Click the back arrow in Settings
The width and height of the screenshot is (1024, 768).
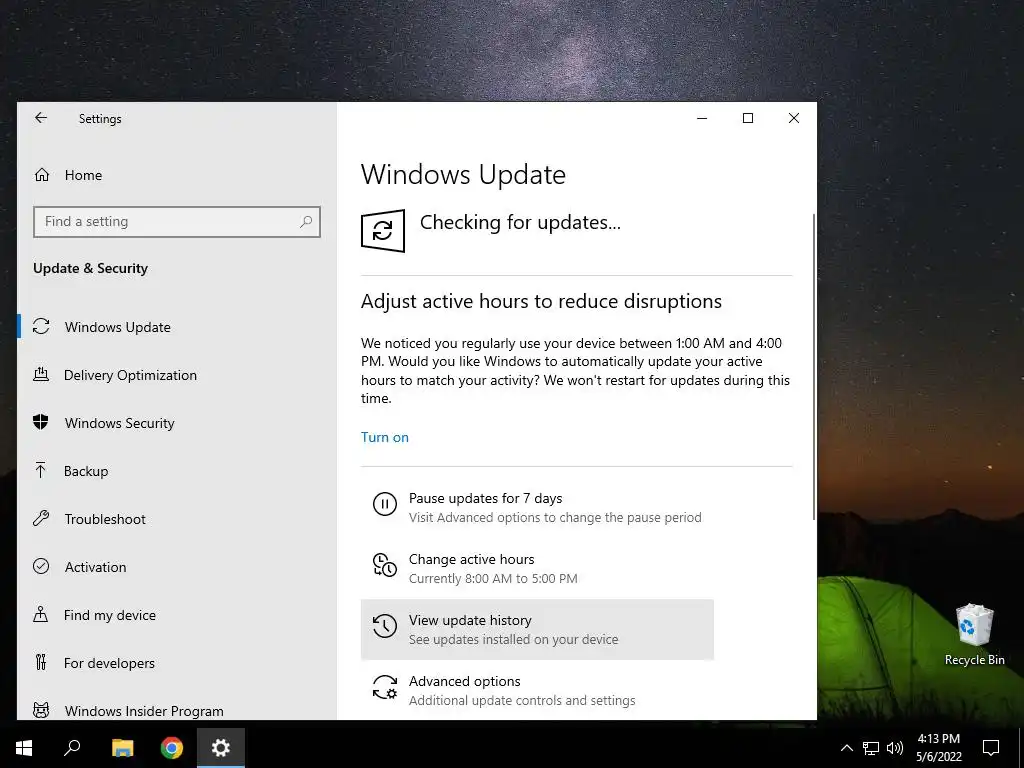click(41, 118)
